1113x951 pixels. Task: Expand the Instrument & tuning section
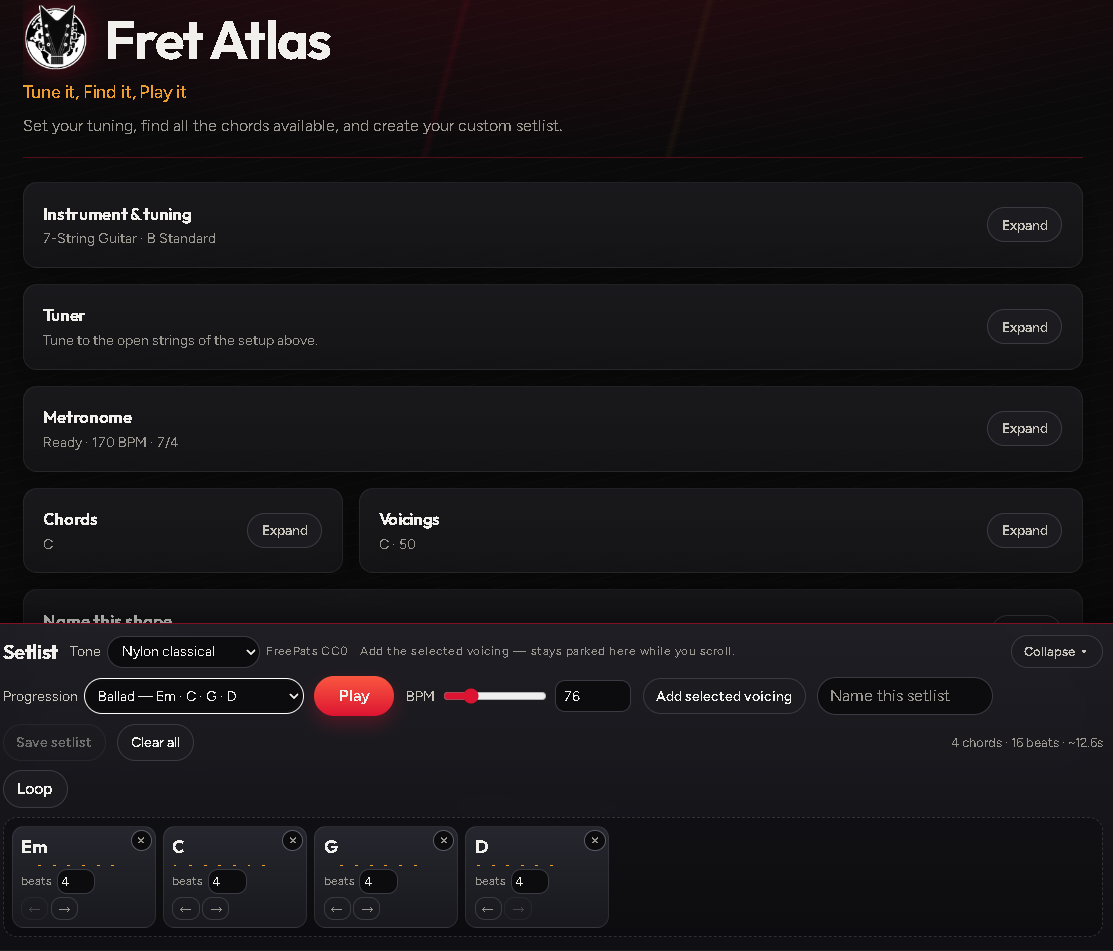[x=1024, y=225]
